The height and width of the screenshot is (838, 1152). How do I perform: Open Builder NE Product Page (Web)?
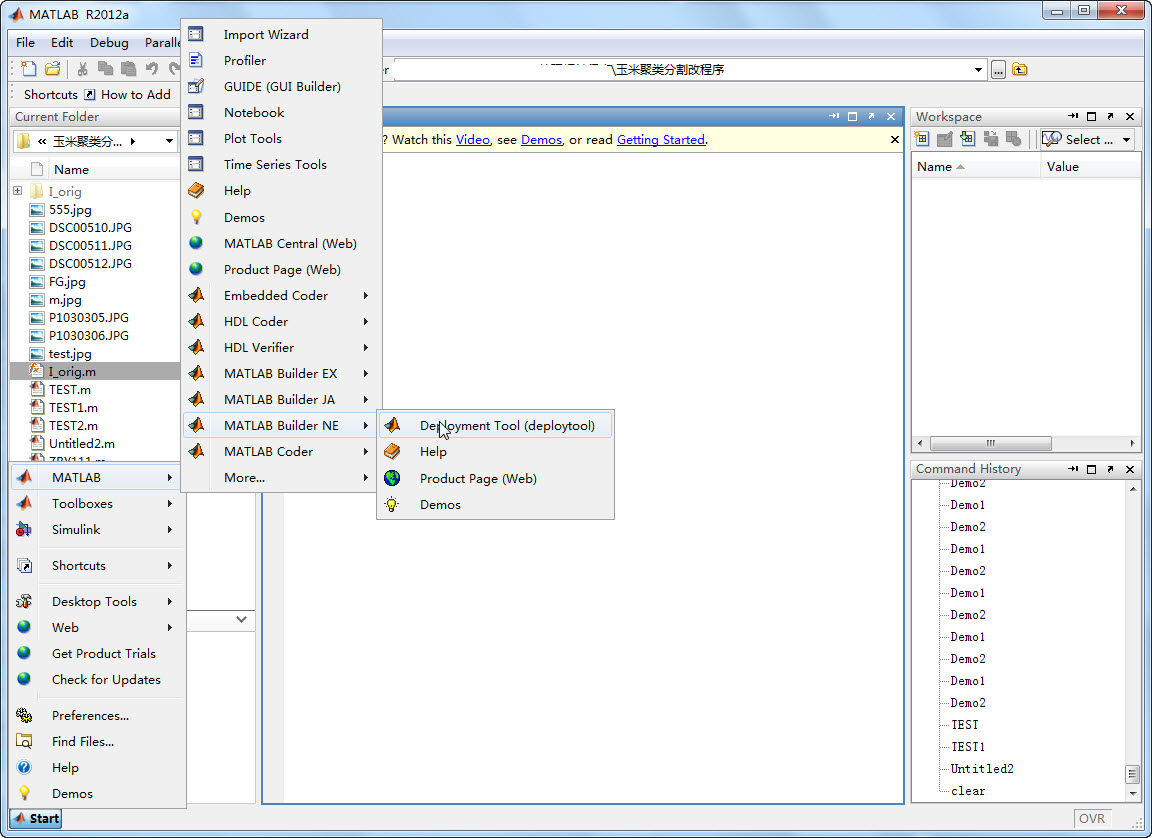496,478
